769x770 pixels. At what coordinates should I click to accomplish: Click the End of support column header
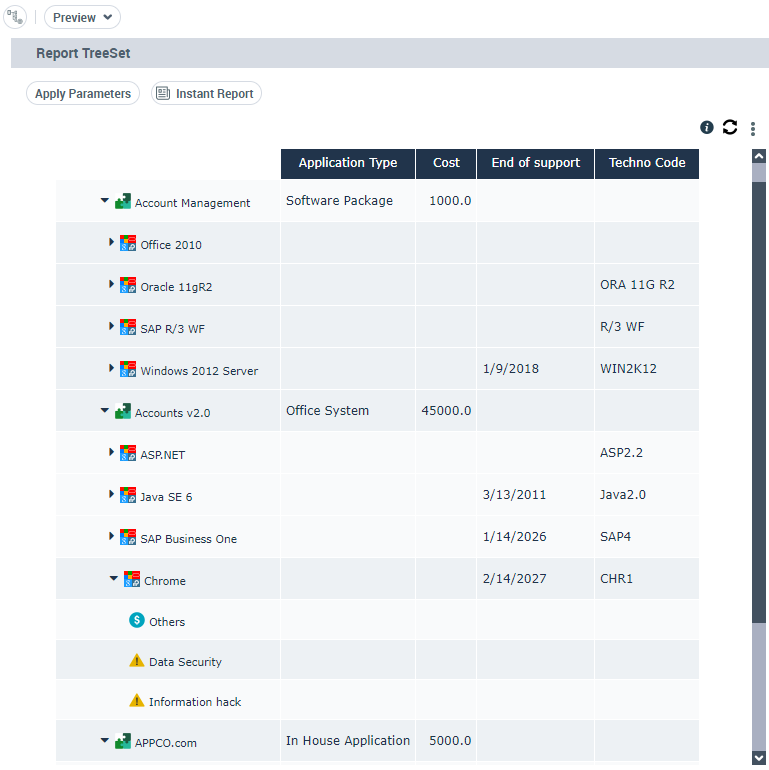[535, 164]
